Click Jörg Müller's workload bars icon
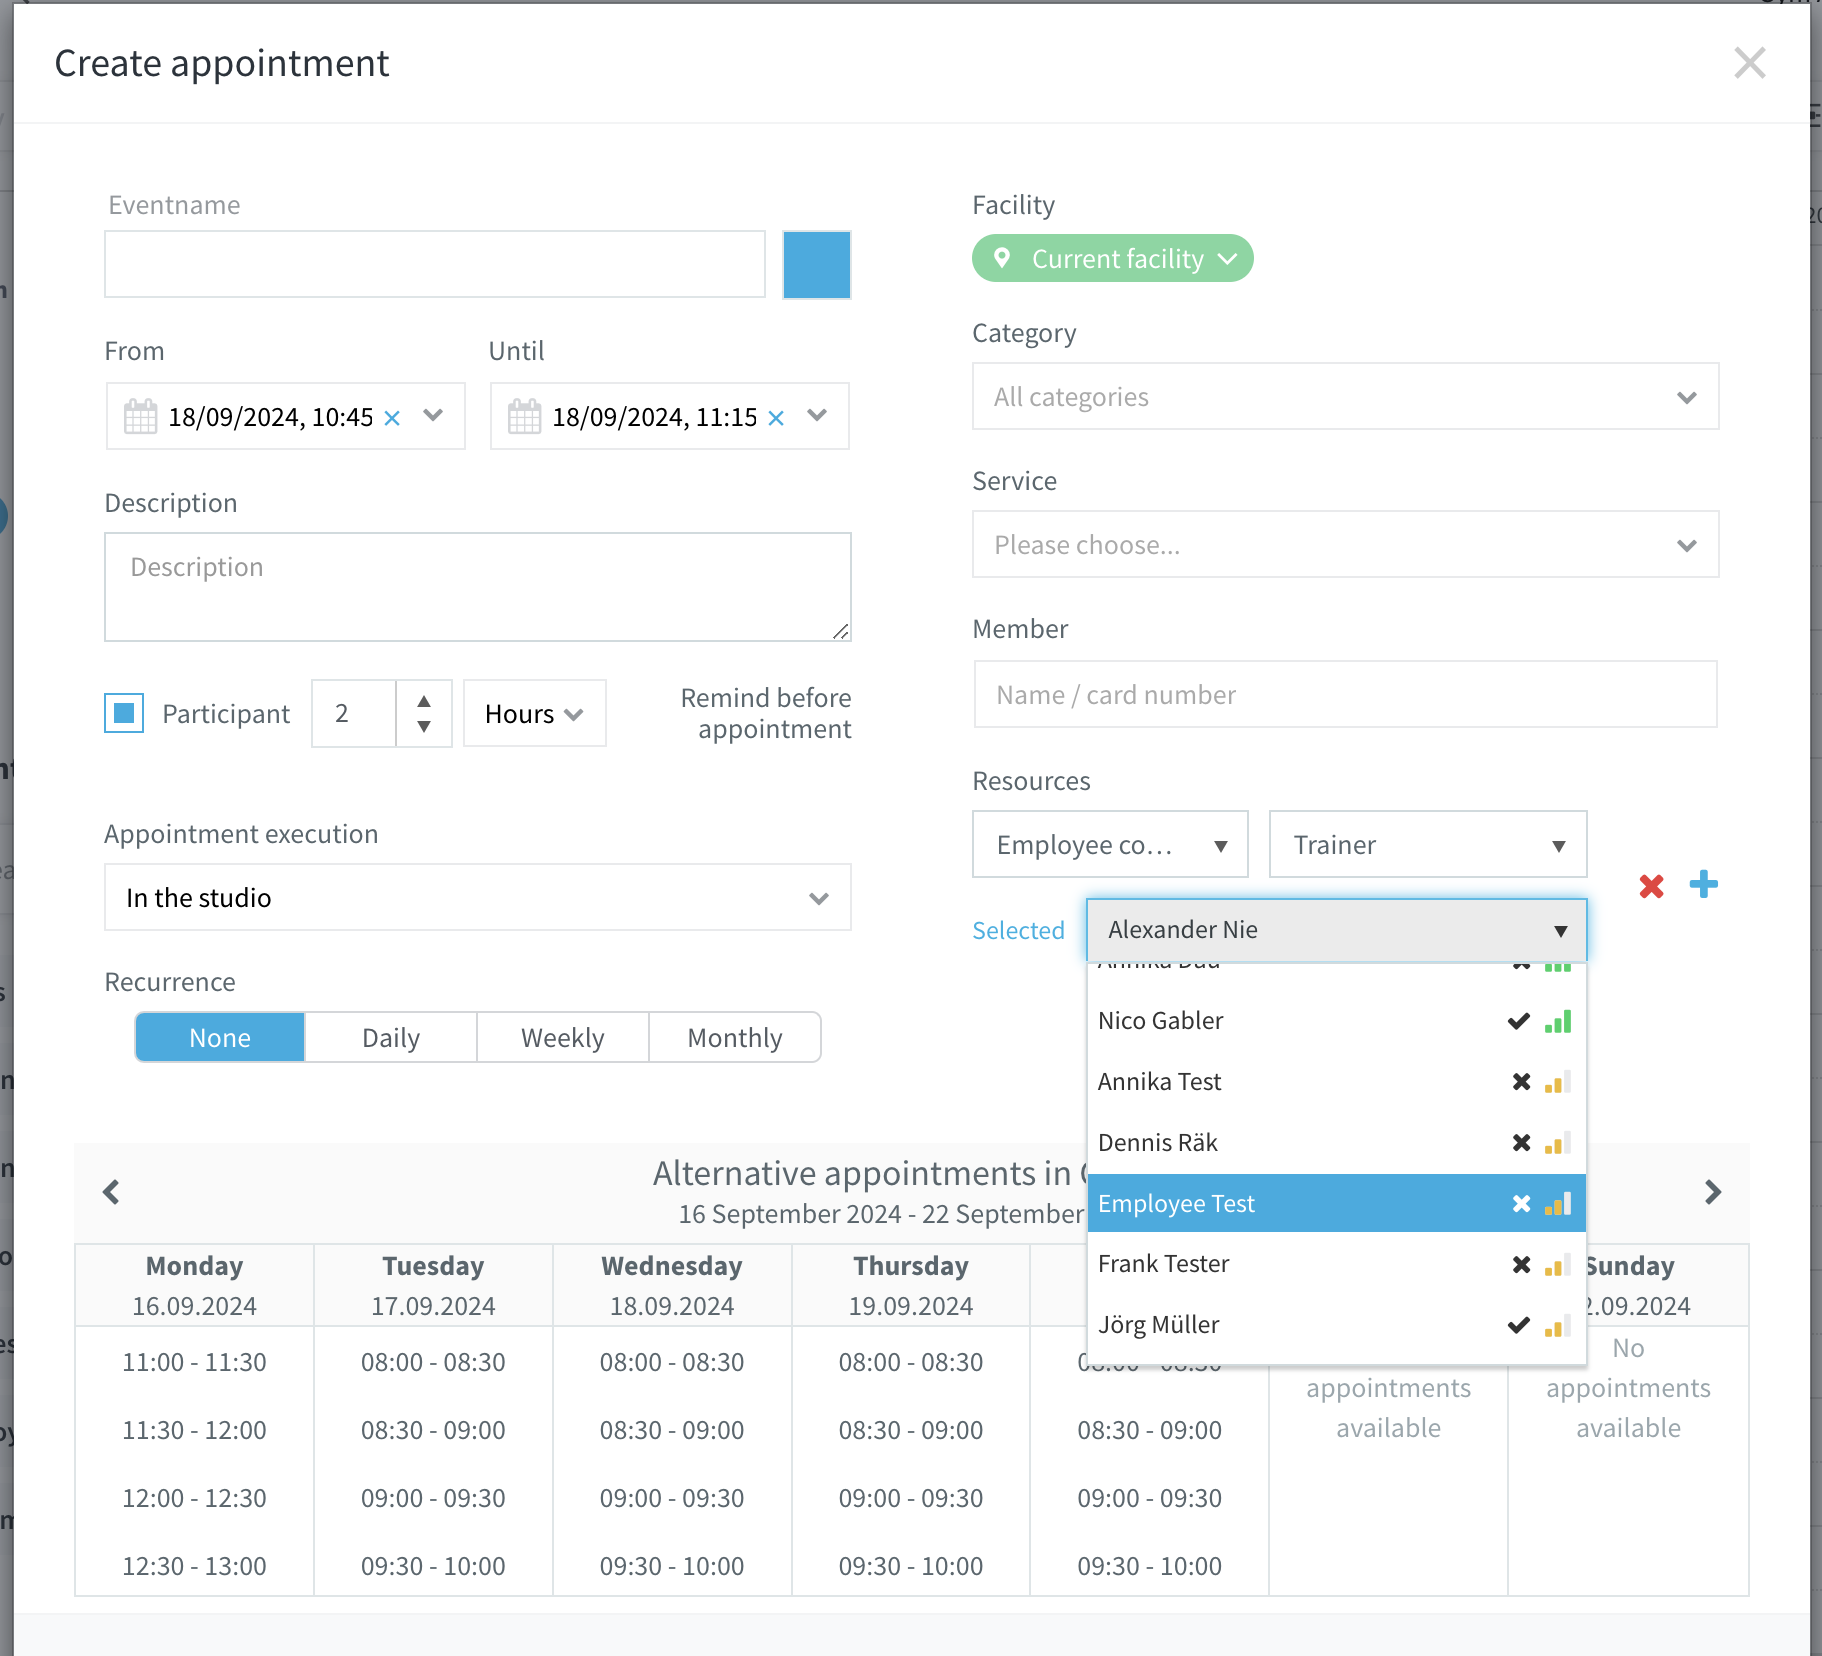The image size is (1822, 1656). [x=1558, y=1325]
